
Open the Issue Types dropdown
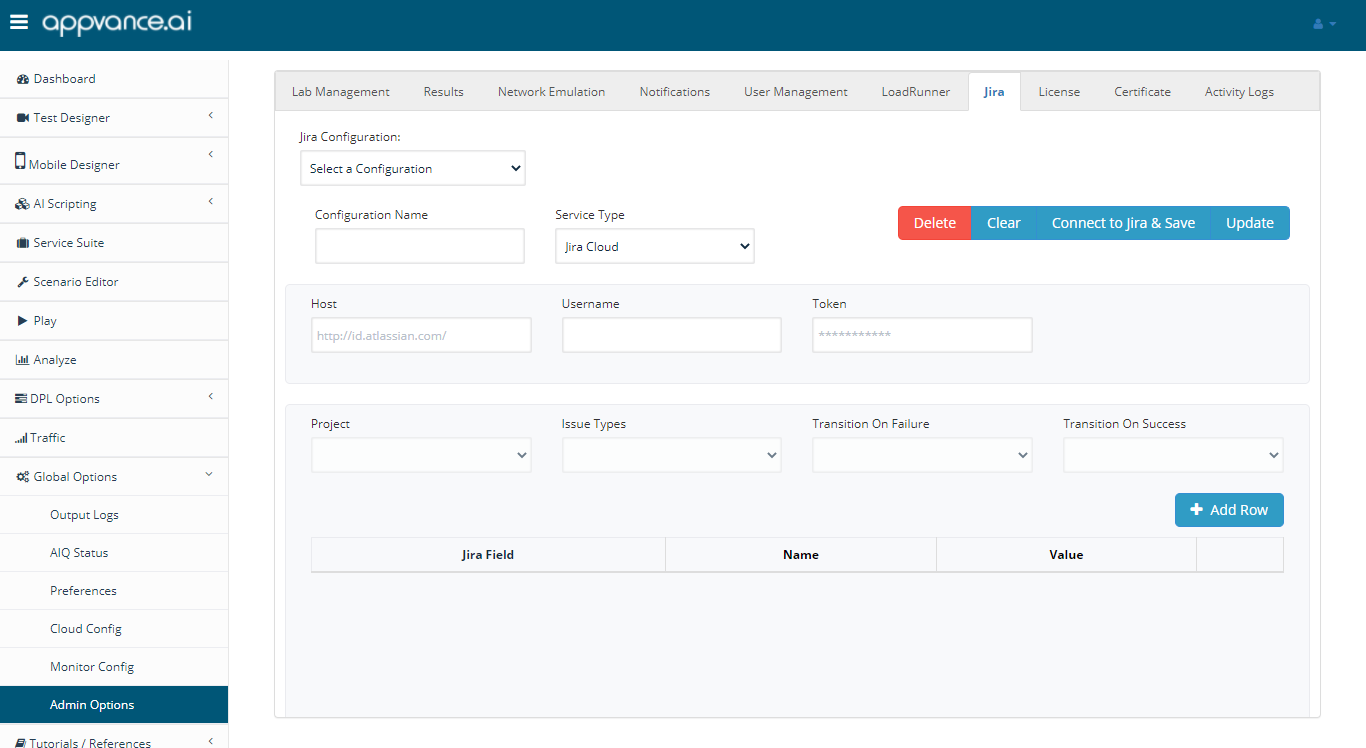coord(672,455)
